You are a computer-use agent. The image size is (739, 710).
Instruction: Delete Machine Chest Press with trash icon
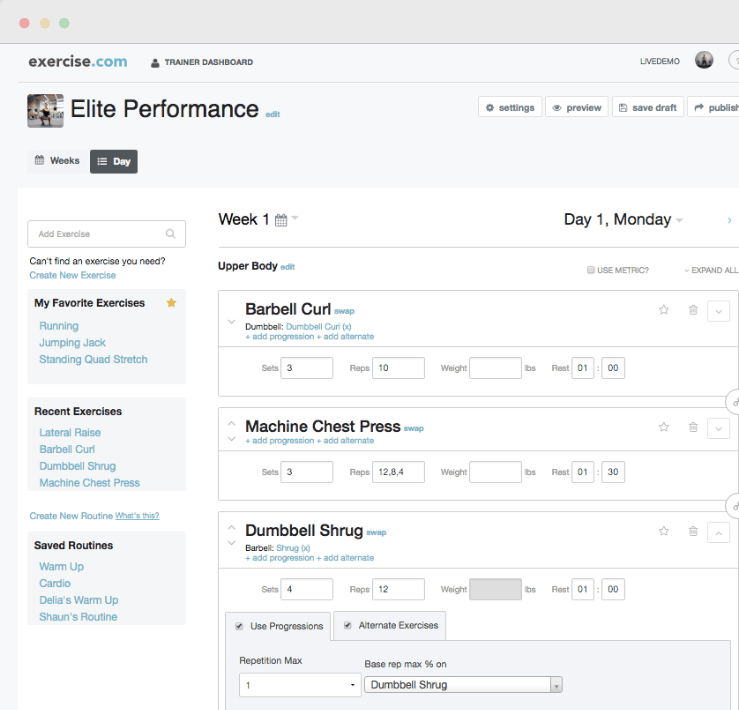693,427
